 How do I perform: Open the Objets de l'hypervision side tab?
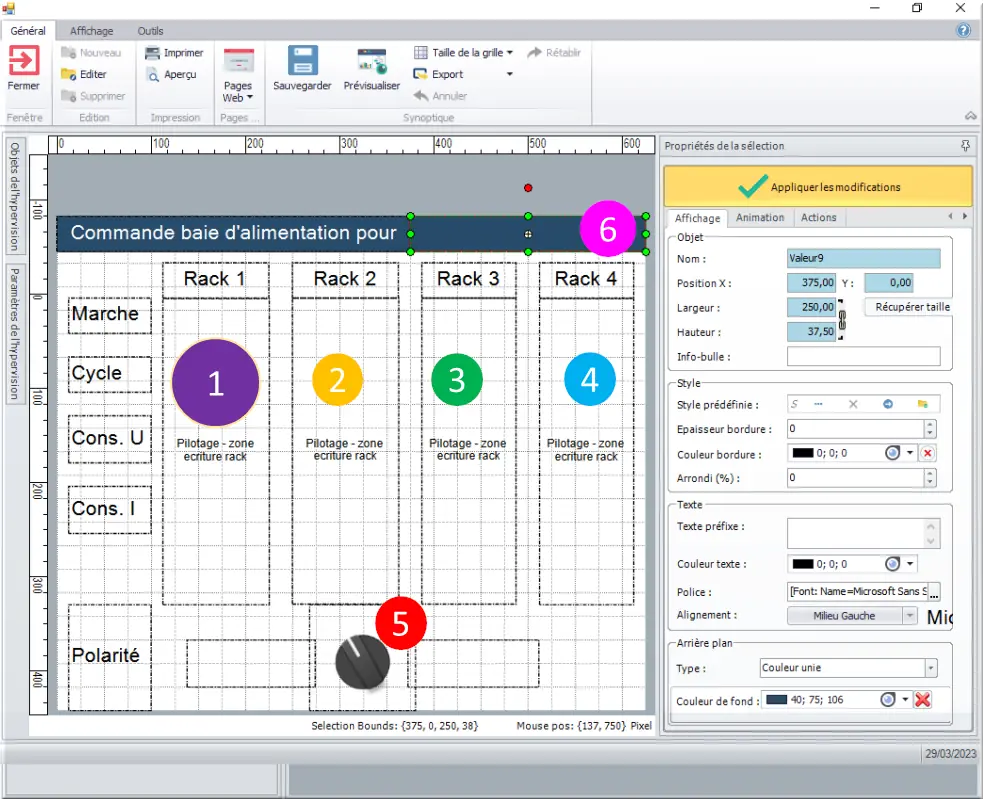click(x=14, y=196)
